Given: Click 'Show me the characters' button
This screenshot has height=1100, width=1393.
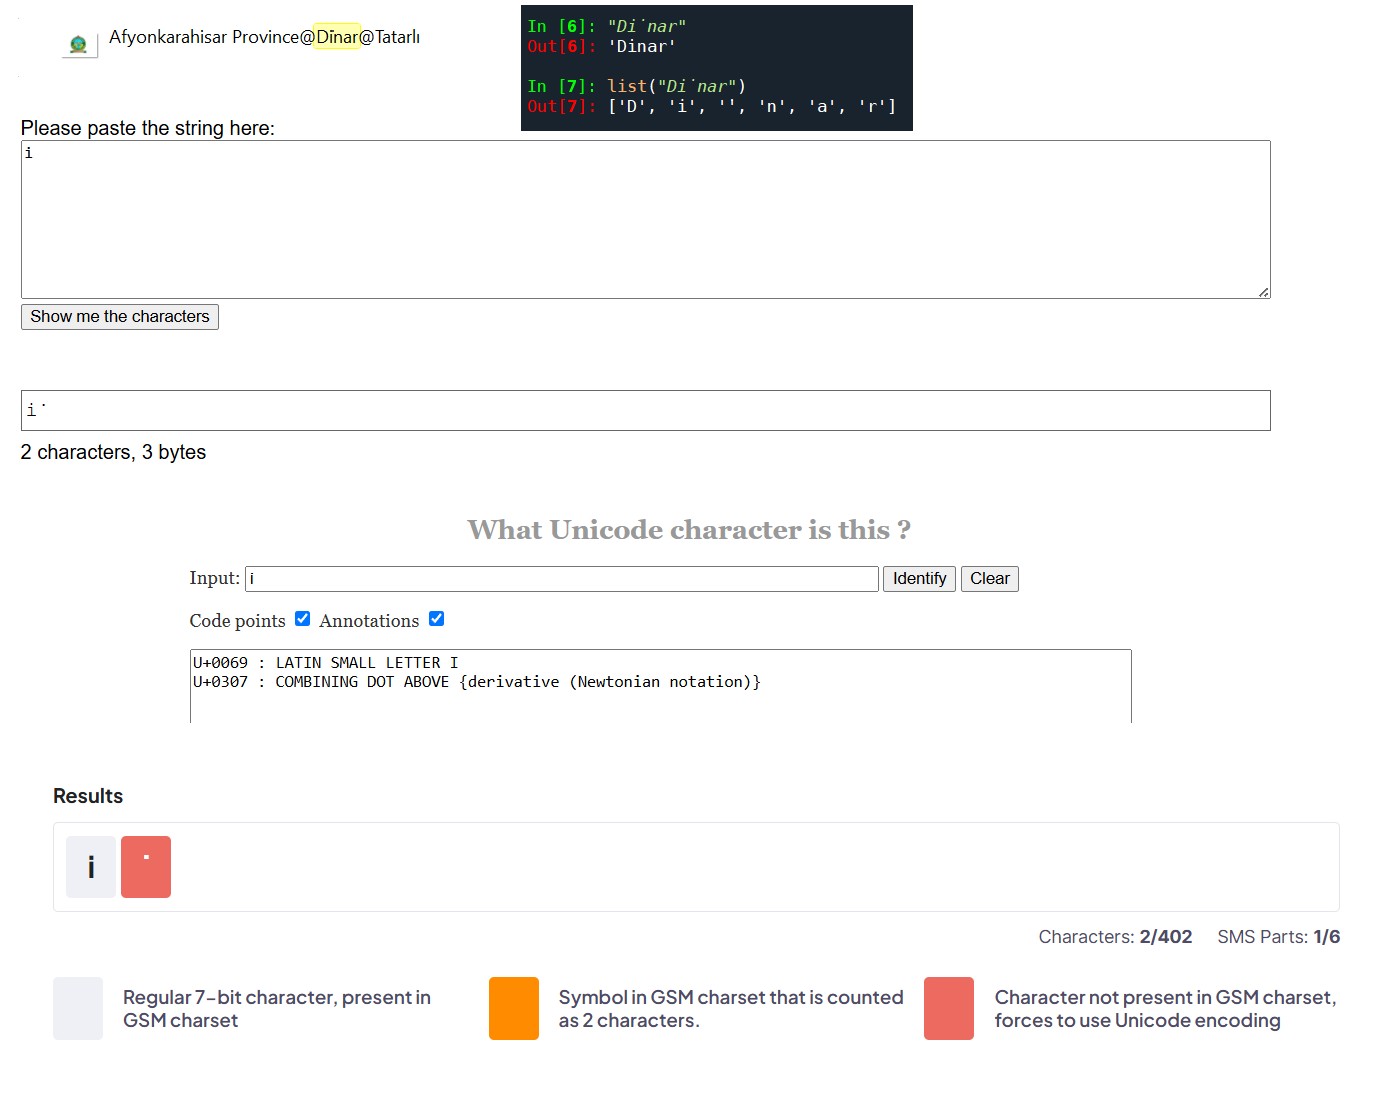Looking at the screenshot, I should tap(120, 317).
